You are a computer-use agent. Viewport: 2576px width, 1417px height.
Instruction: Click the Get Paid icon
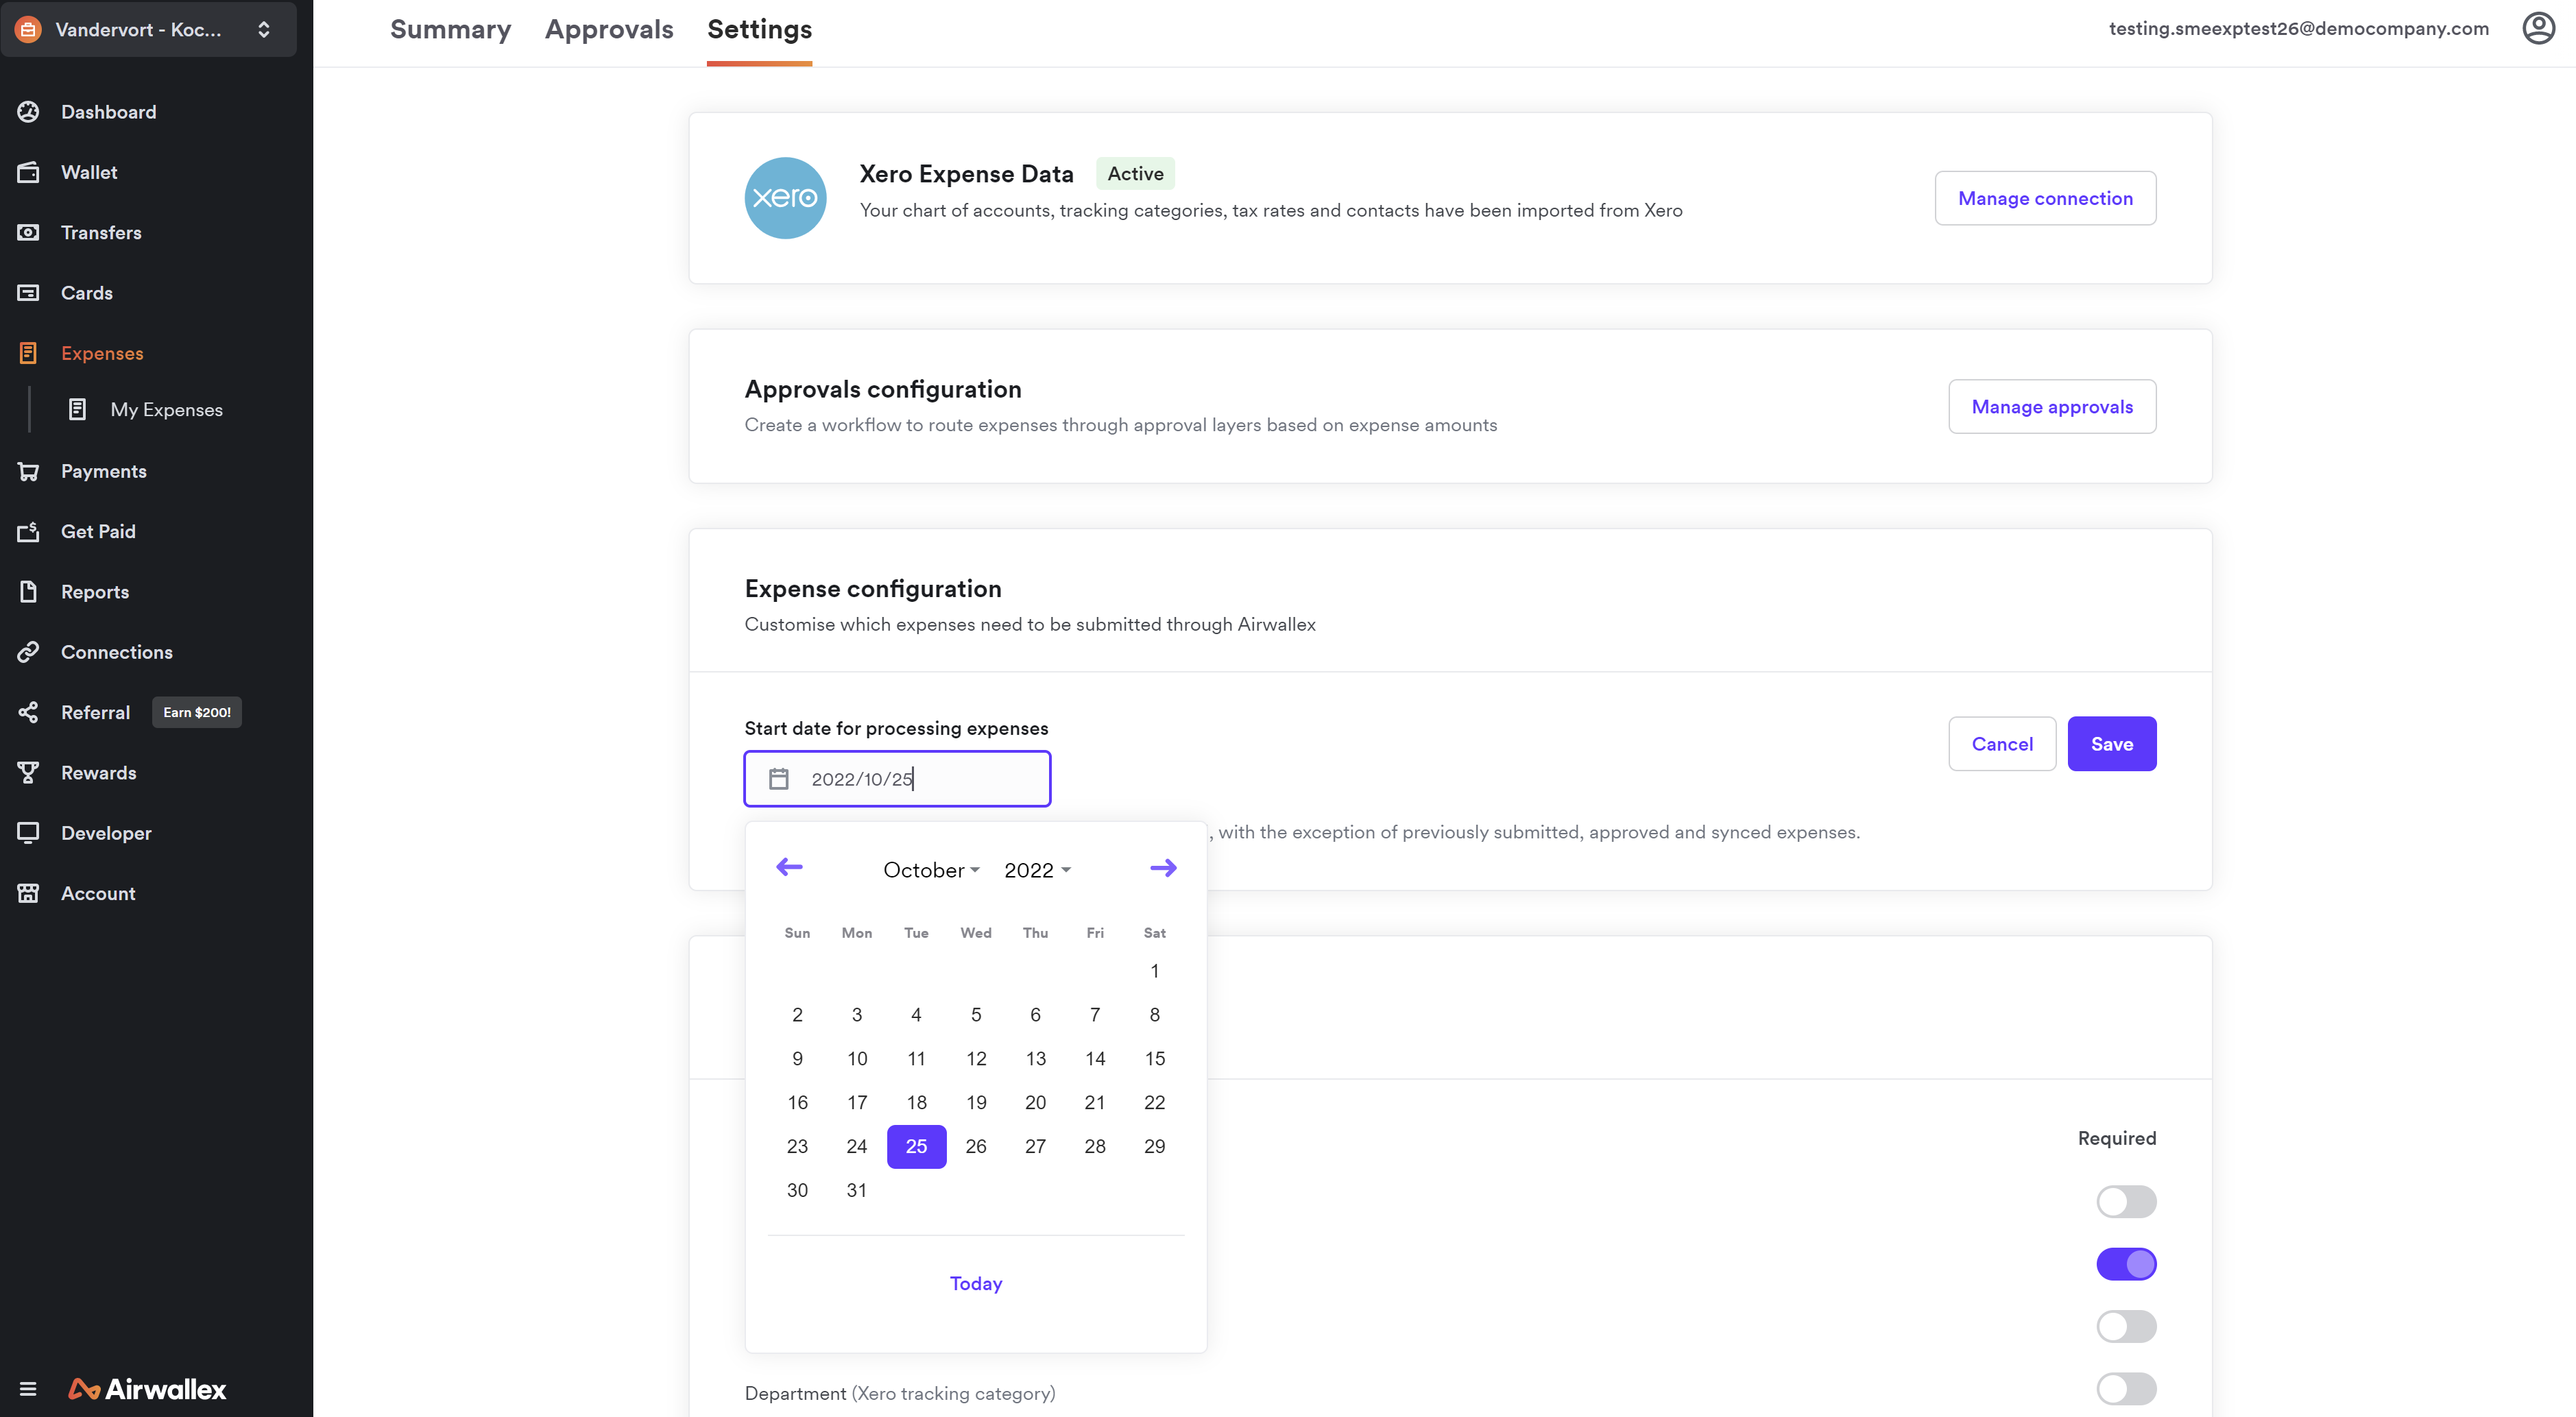click(28, 531)
